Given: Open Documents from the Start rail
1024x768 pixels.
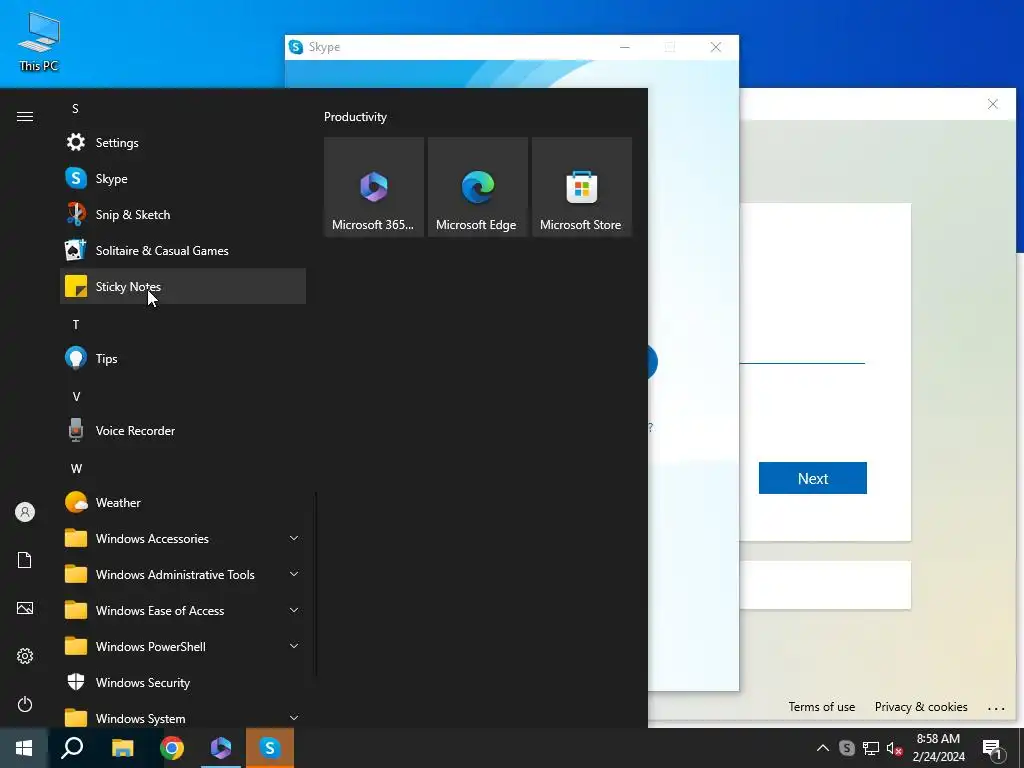Looking at the screenshot, I should 25,560.
